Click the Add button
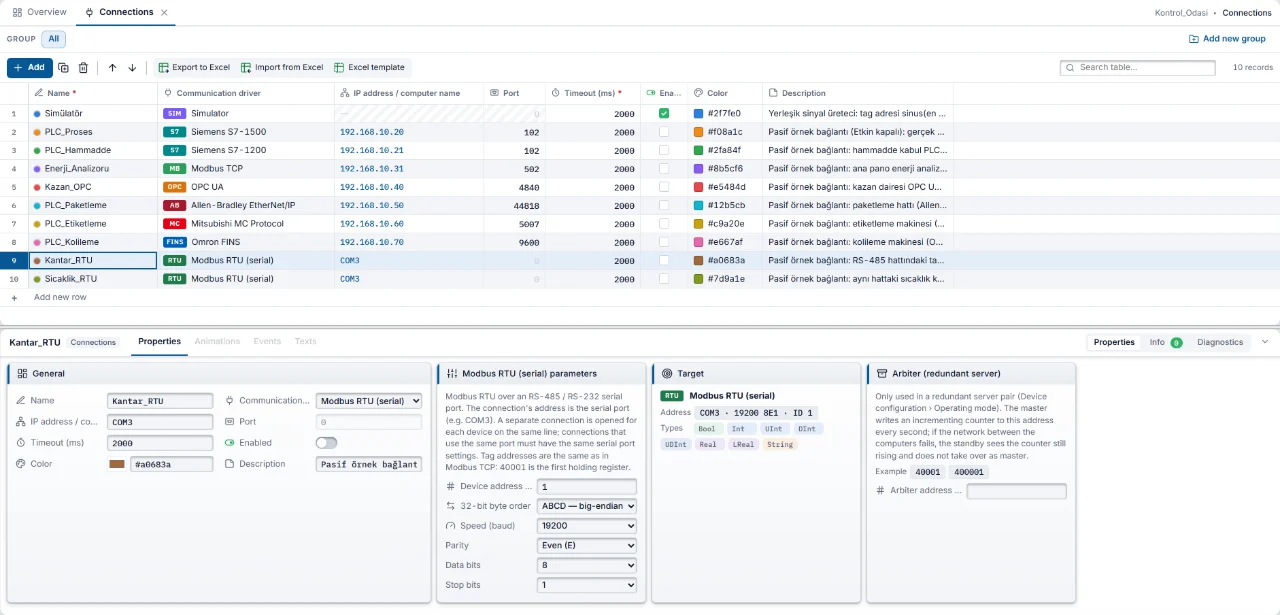Viewport: 1280px width, 615px height. [x=30, y=68]
